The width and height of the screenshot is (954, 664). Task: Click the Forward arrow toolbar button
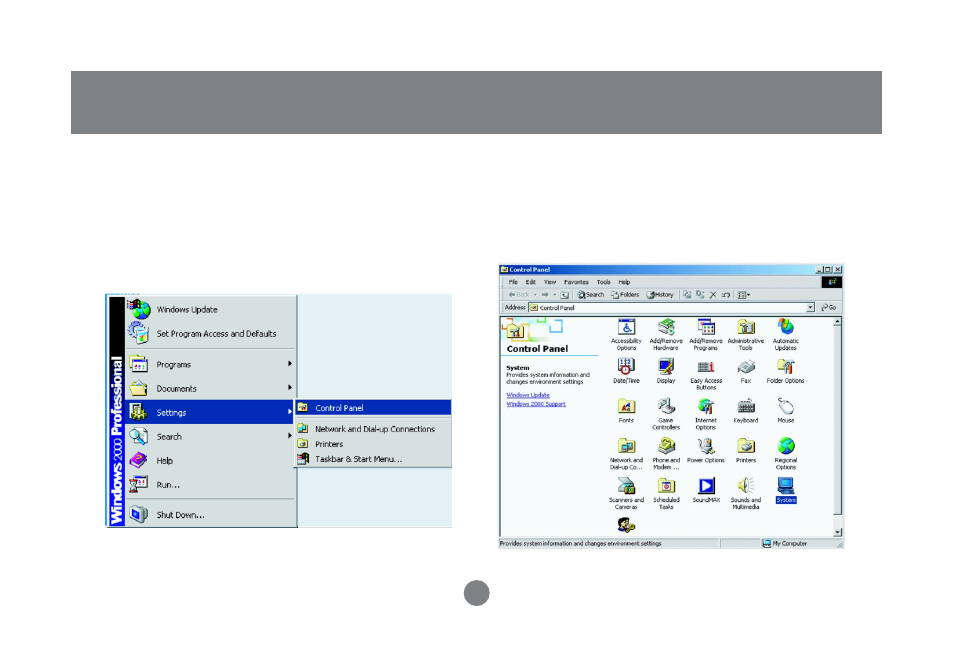(x=545, y=295)
